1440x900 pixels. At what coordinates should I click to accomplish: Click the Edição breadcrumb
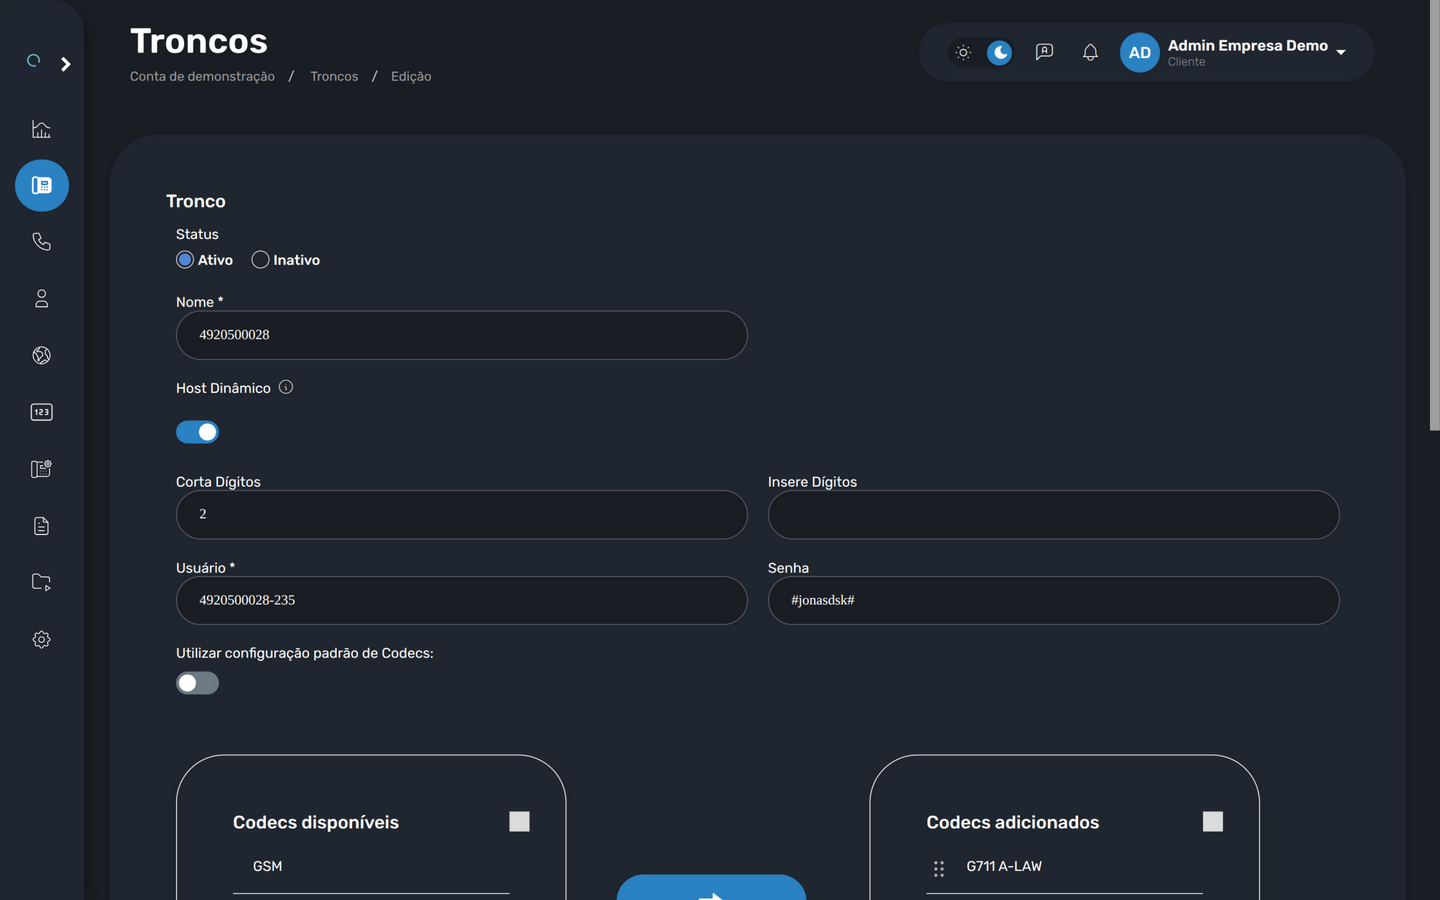pos(411,76)
